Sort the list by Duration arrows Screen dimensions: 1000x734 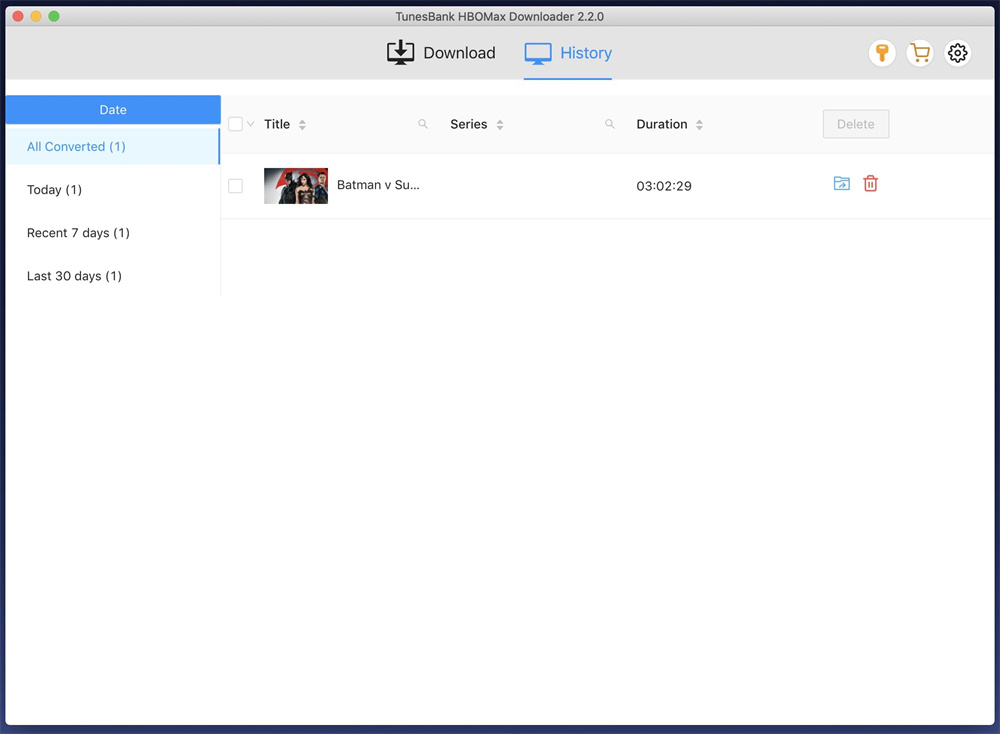[700, 124]
